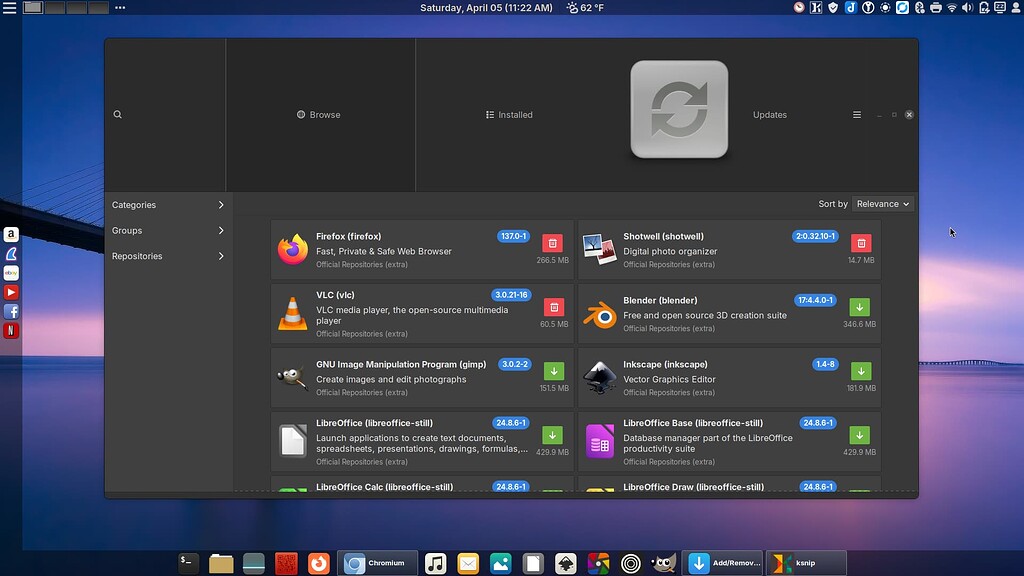Image resolution: width=1024 pixels, height=576 pixels.
Task: Install GIMP with the download arrow icon
Action: click(x=553, y=371)
